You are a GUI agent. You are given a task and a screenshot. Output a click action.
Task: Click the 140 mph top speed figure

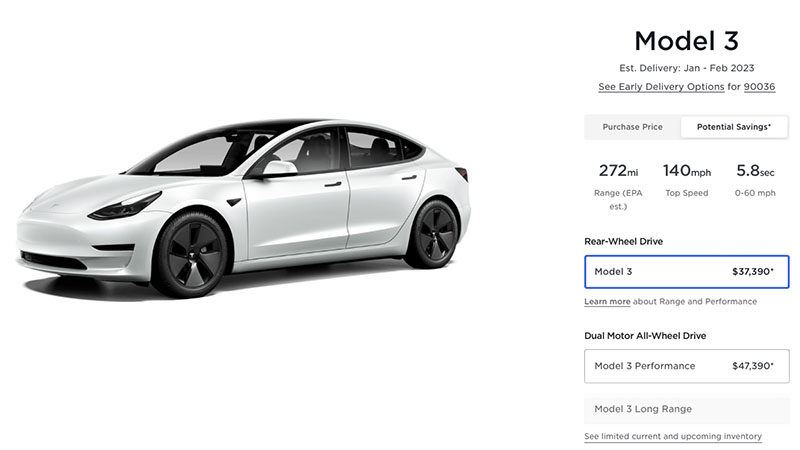click(x=686, y=171)
